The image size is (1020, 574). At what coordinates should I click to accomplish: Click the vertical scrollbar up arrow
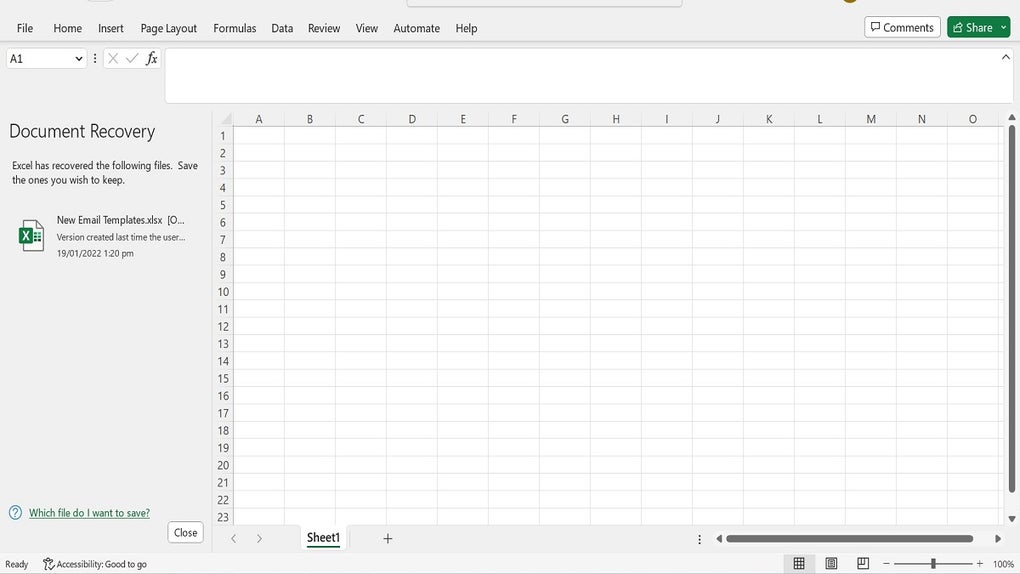point(1012,117)
